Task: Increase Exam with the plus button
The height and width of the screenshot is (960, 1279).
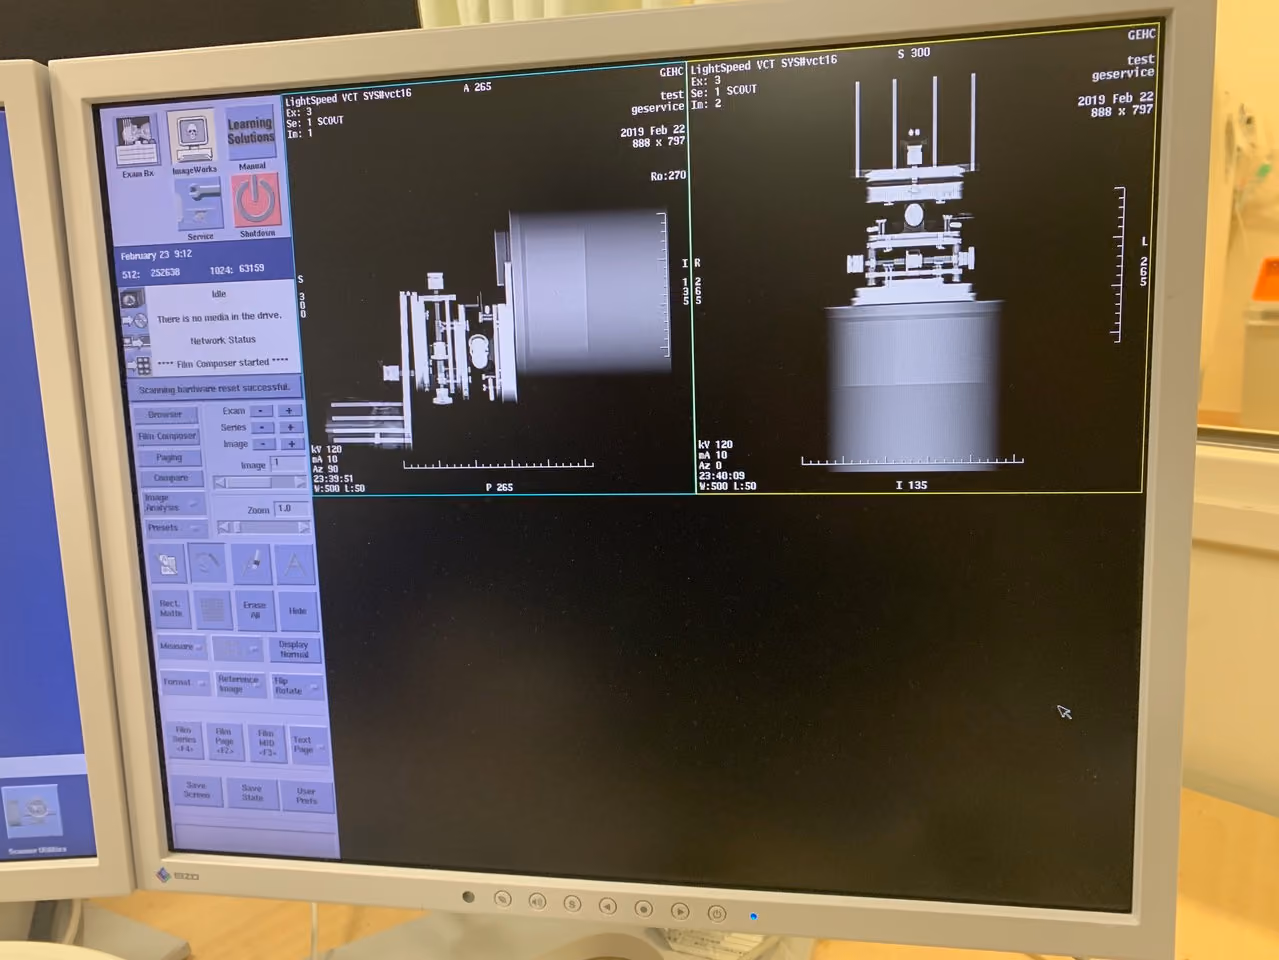Action: [290, 411]
